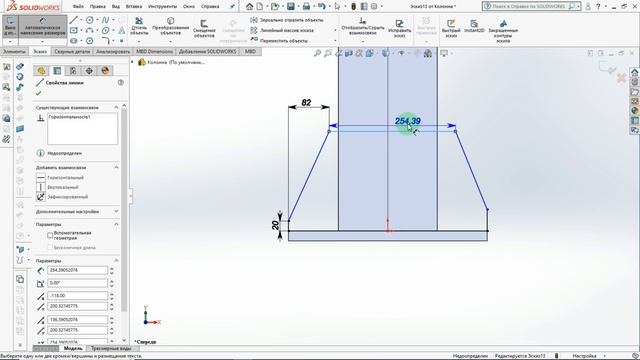Click the Home icon in title toolbar
640x360 pixels.
click(x=249, y=7)
